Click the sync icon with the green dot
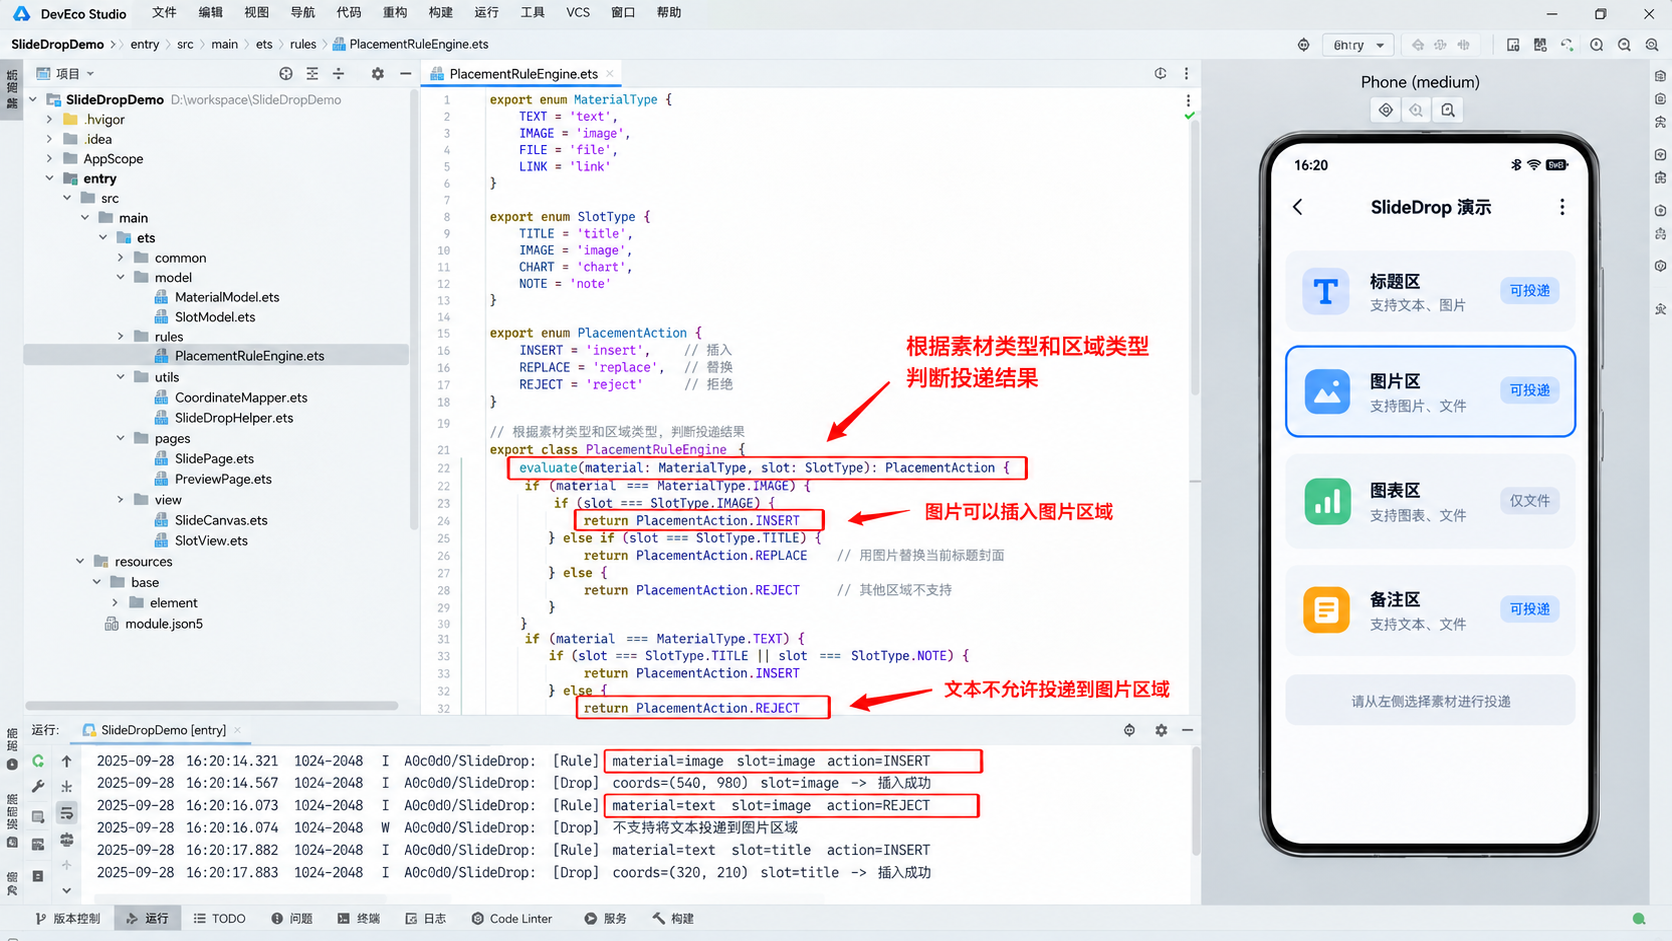This screenshot has height=941, width=1672. pos(1567,45)
